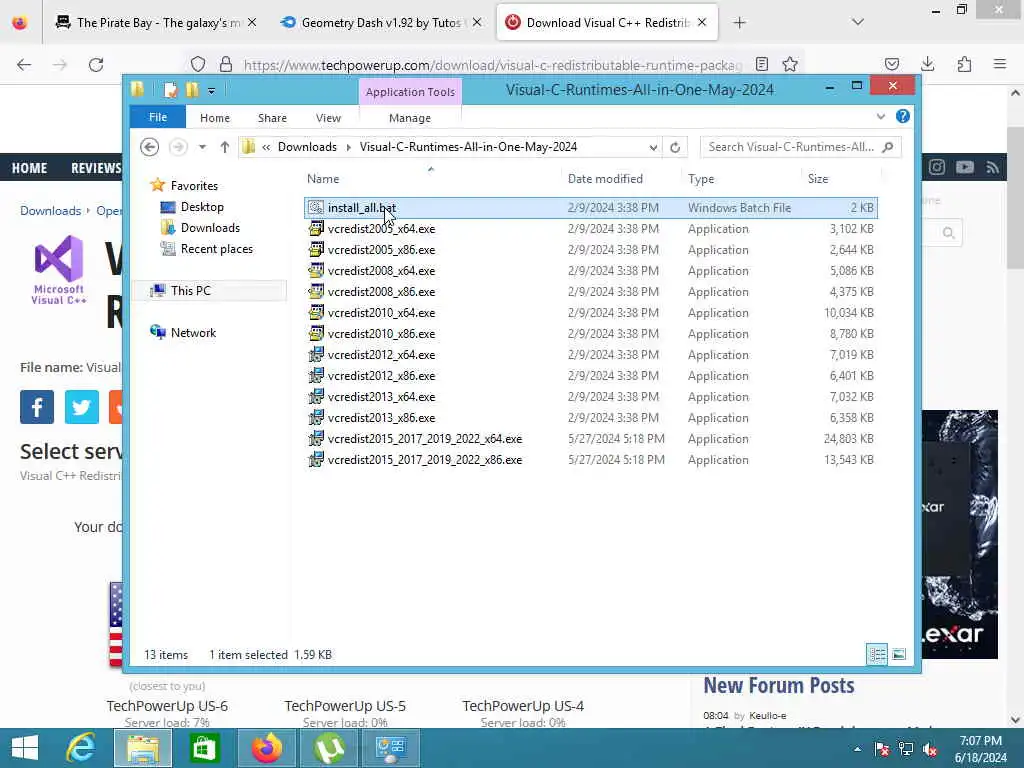Viewport: 1024px width, 768px height.
Task: Launch Internet Explorer from taskbar
Action: (x=81, y=748)
